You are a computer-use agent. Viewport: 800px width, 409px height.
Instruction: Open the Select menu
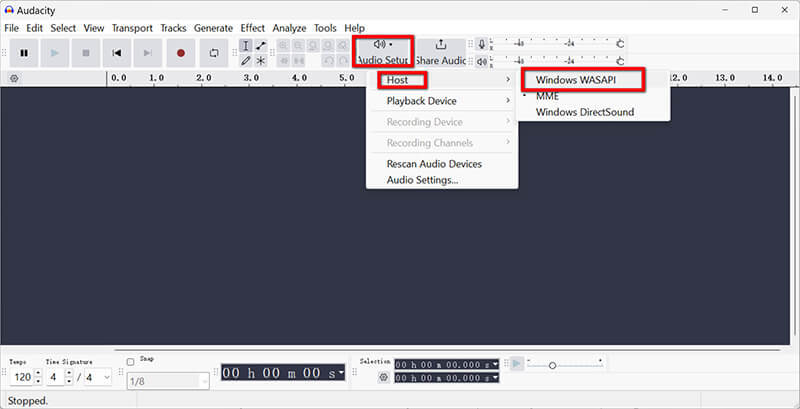pos(63,28)
